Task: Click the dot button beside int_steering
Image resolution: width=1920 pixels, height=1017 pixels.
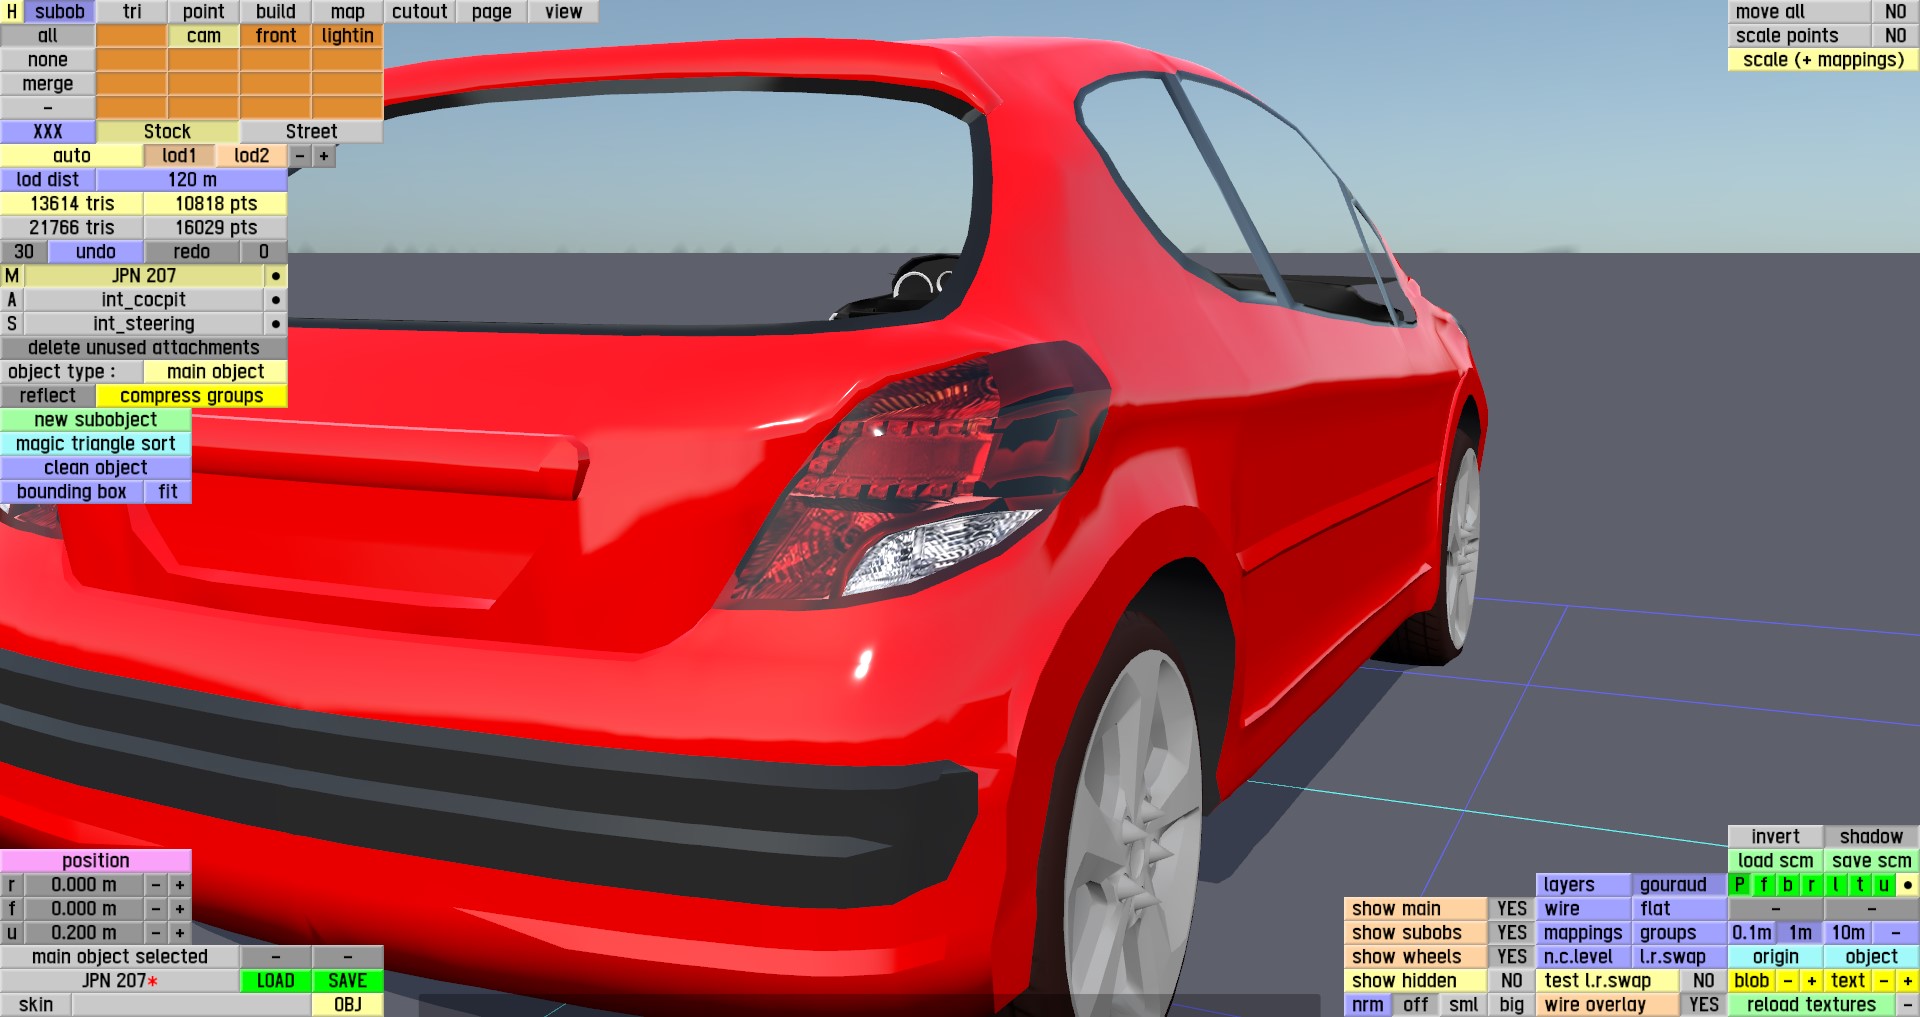Action: (275, 324)
